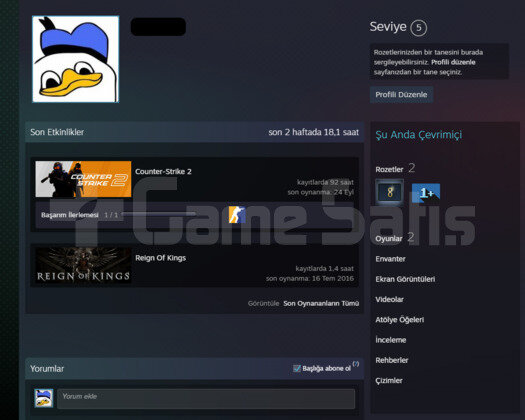Open the Rehberler guides link

(392, 360)
